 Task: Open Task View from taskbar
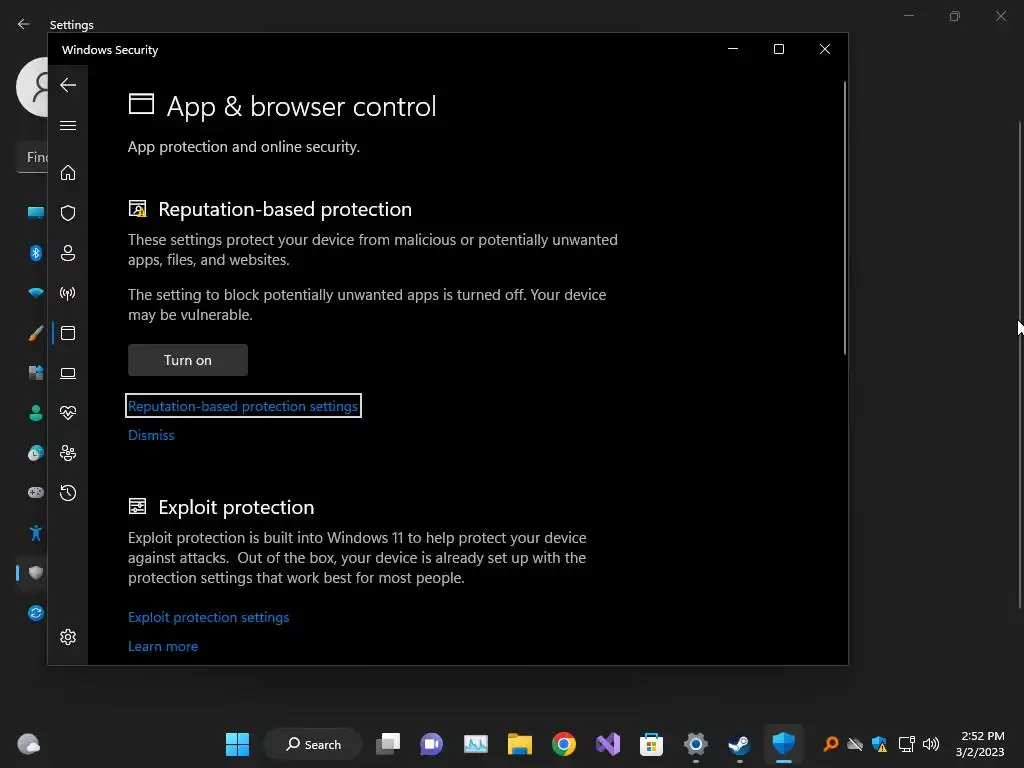[388, 744]
